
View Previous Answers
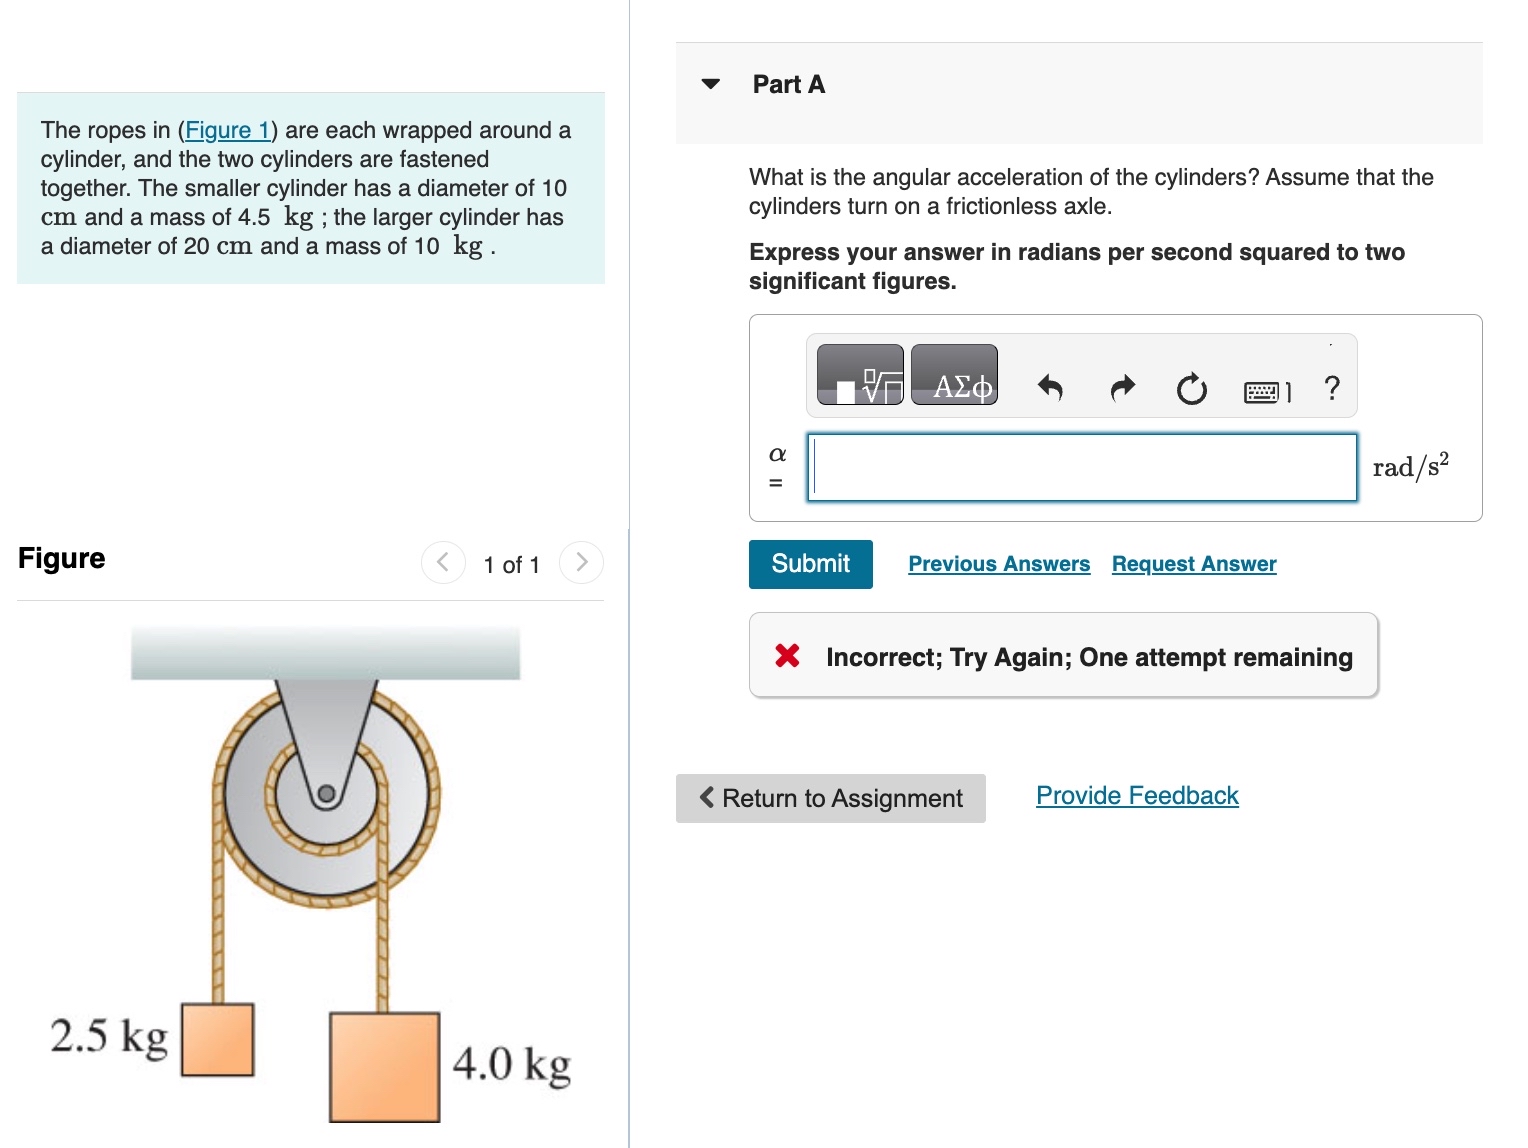click(x=998, y=563)
